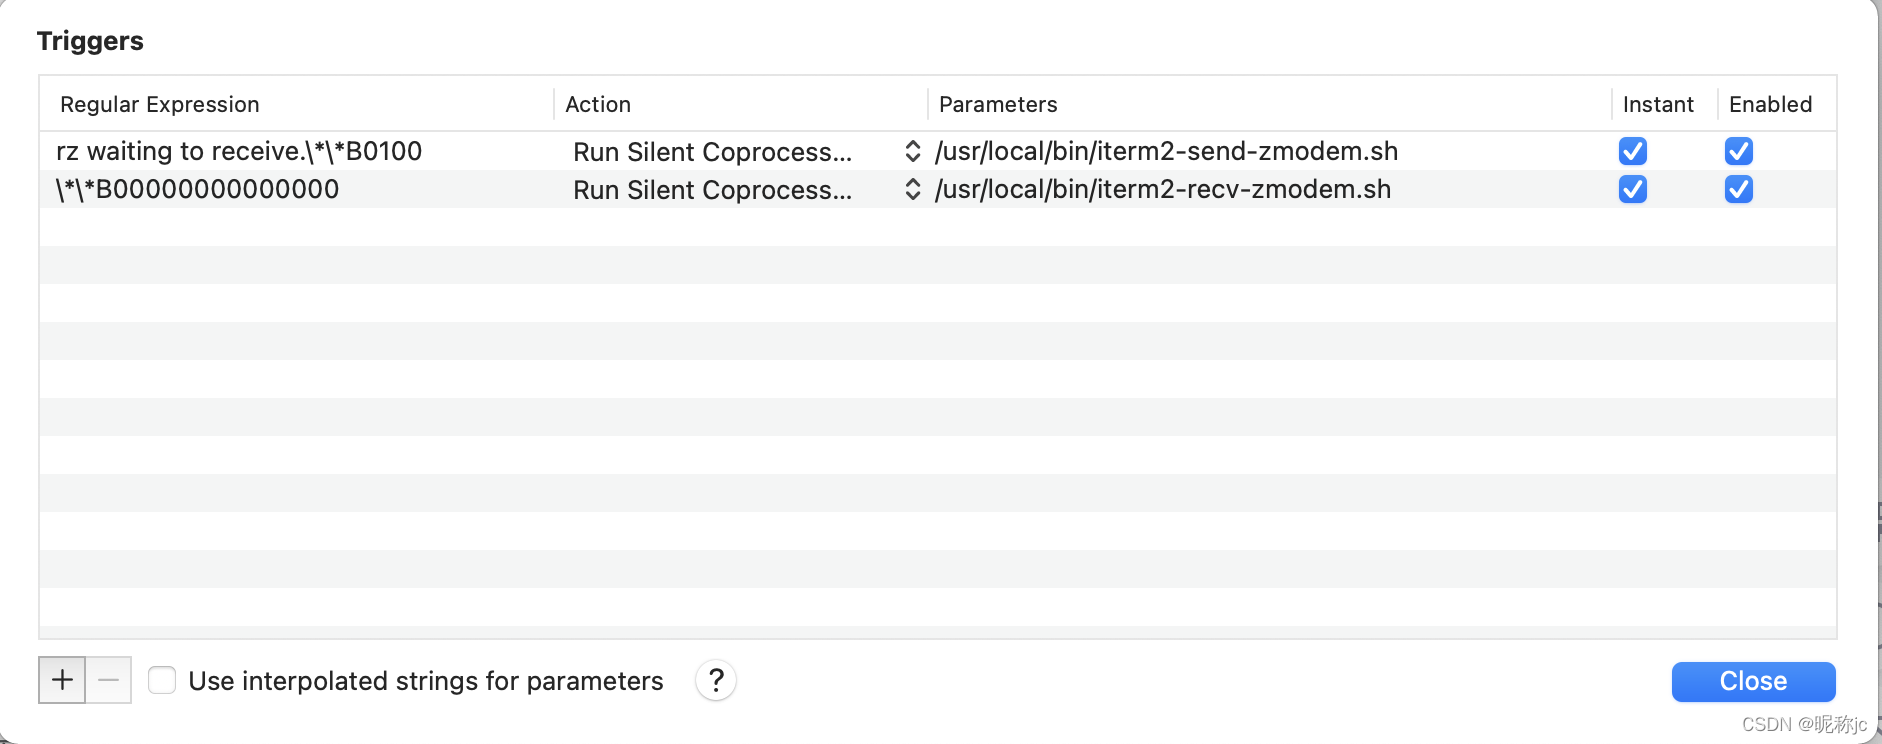Click the Close button
Screen dimensions: 1882x744
click(1752, 681)
